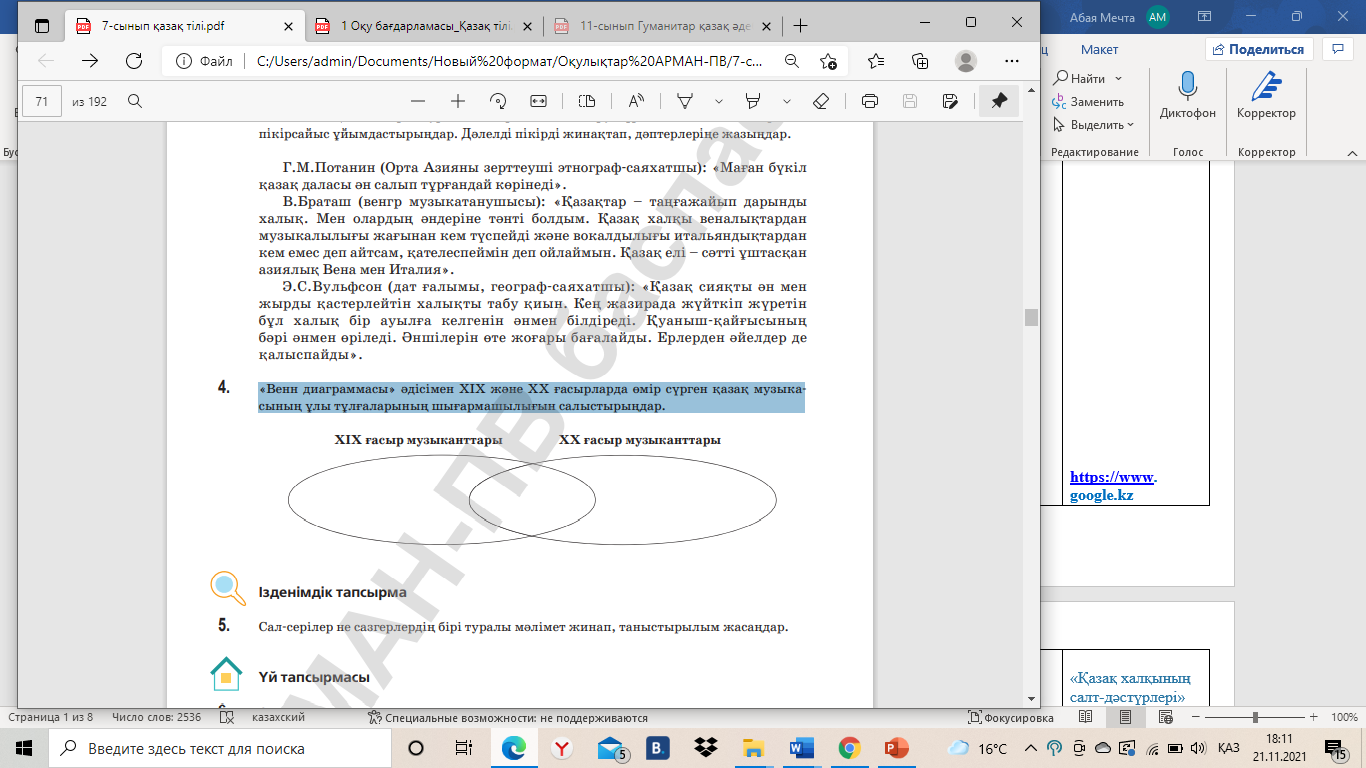Start Read aloud in PDF toolbar
Viewport: 1366px width, 768px height.
tap(636, 101)
